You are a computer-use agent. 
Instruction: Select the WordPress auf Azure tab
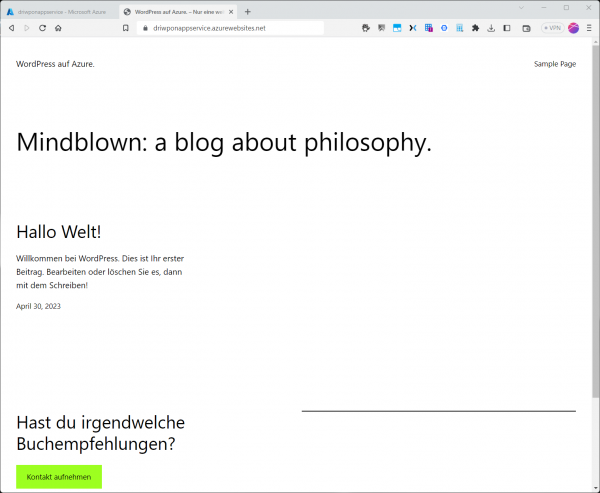pos(176,12)
